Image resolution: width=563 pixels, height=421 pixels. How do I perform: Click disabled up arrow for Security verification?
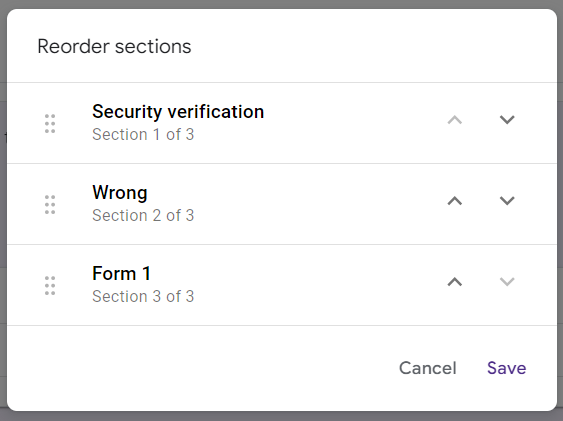pyautogui.click(x=455, y=120)
